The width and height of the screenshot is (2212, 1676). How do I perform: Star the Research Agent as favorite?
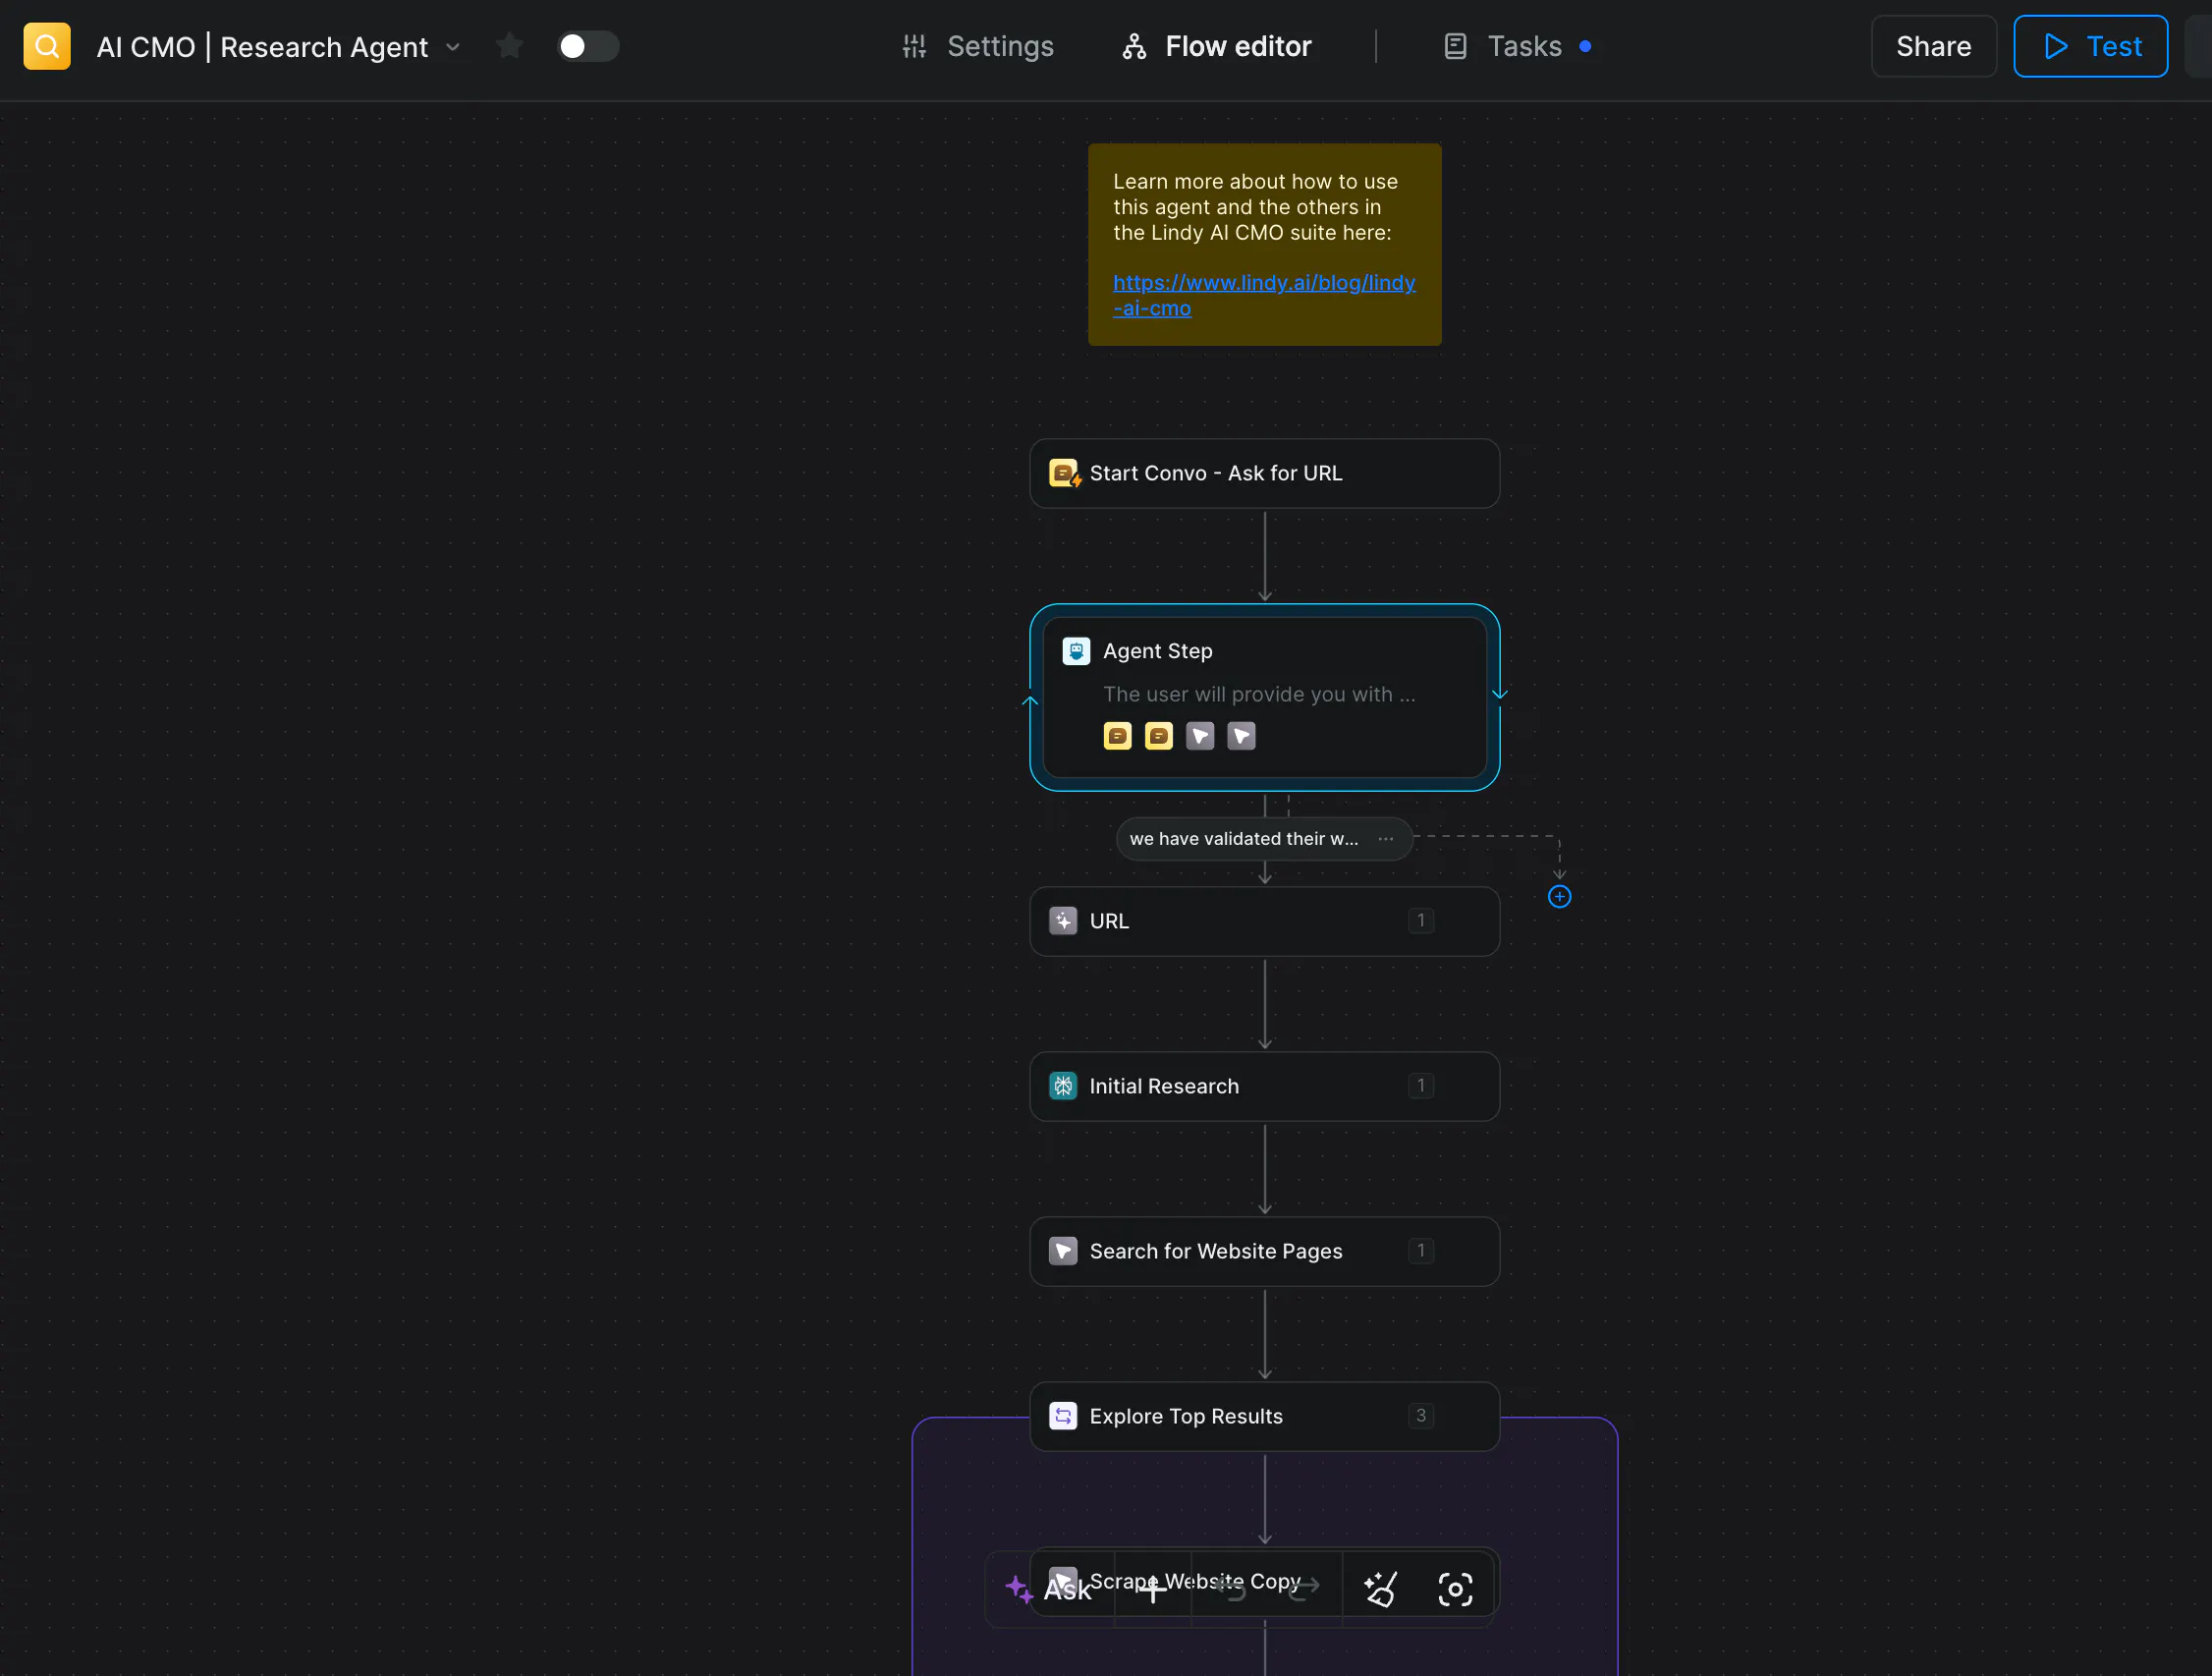pyautogui.click(x=509, y=46)
